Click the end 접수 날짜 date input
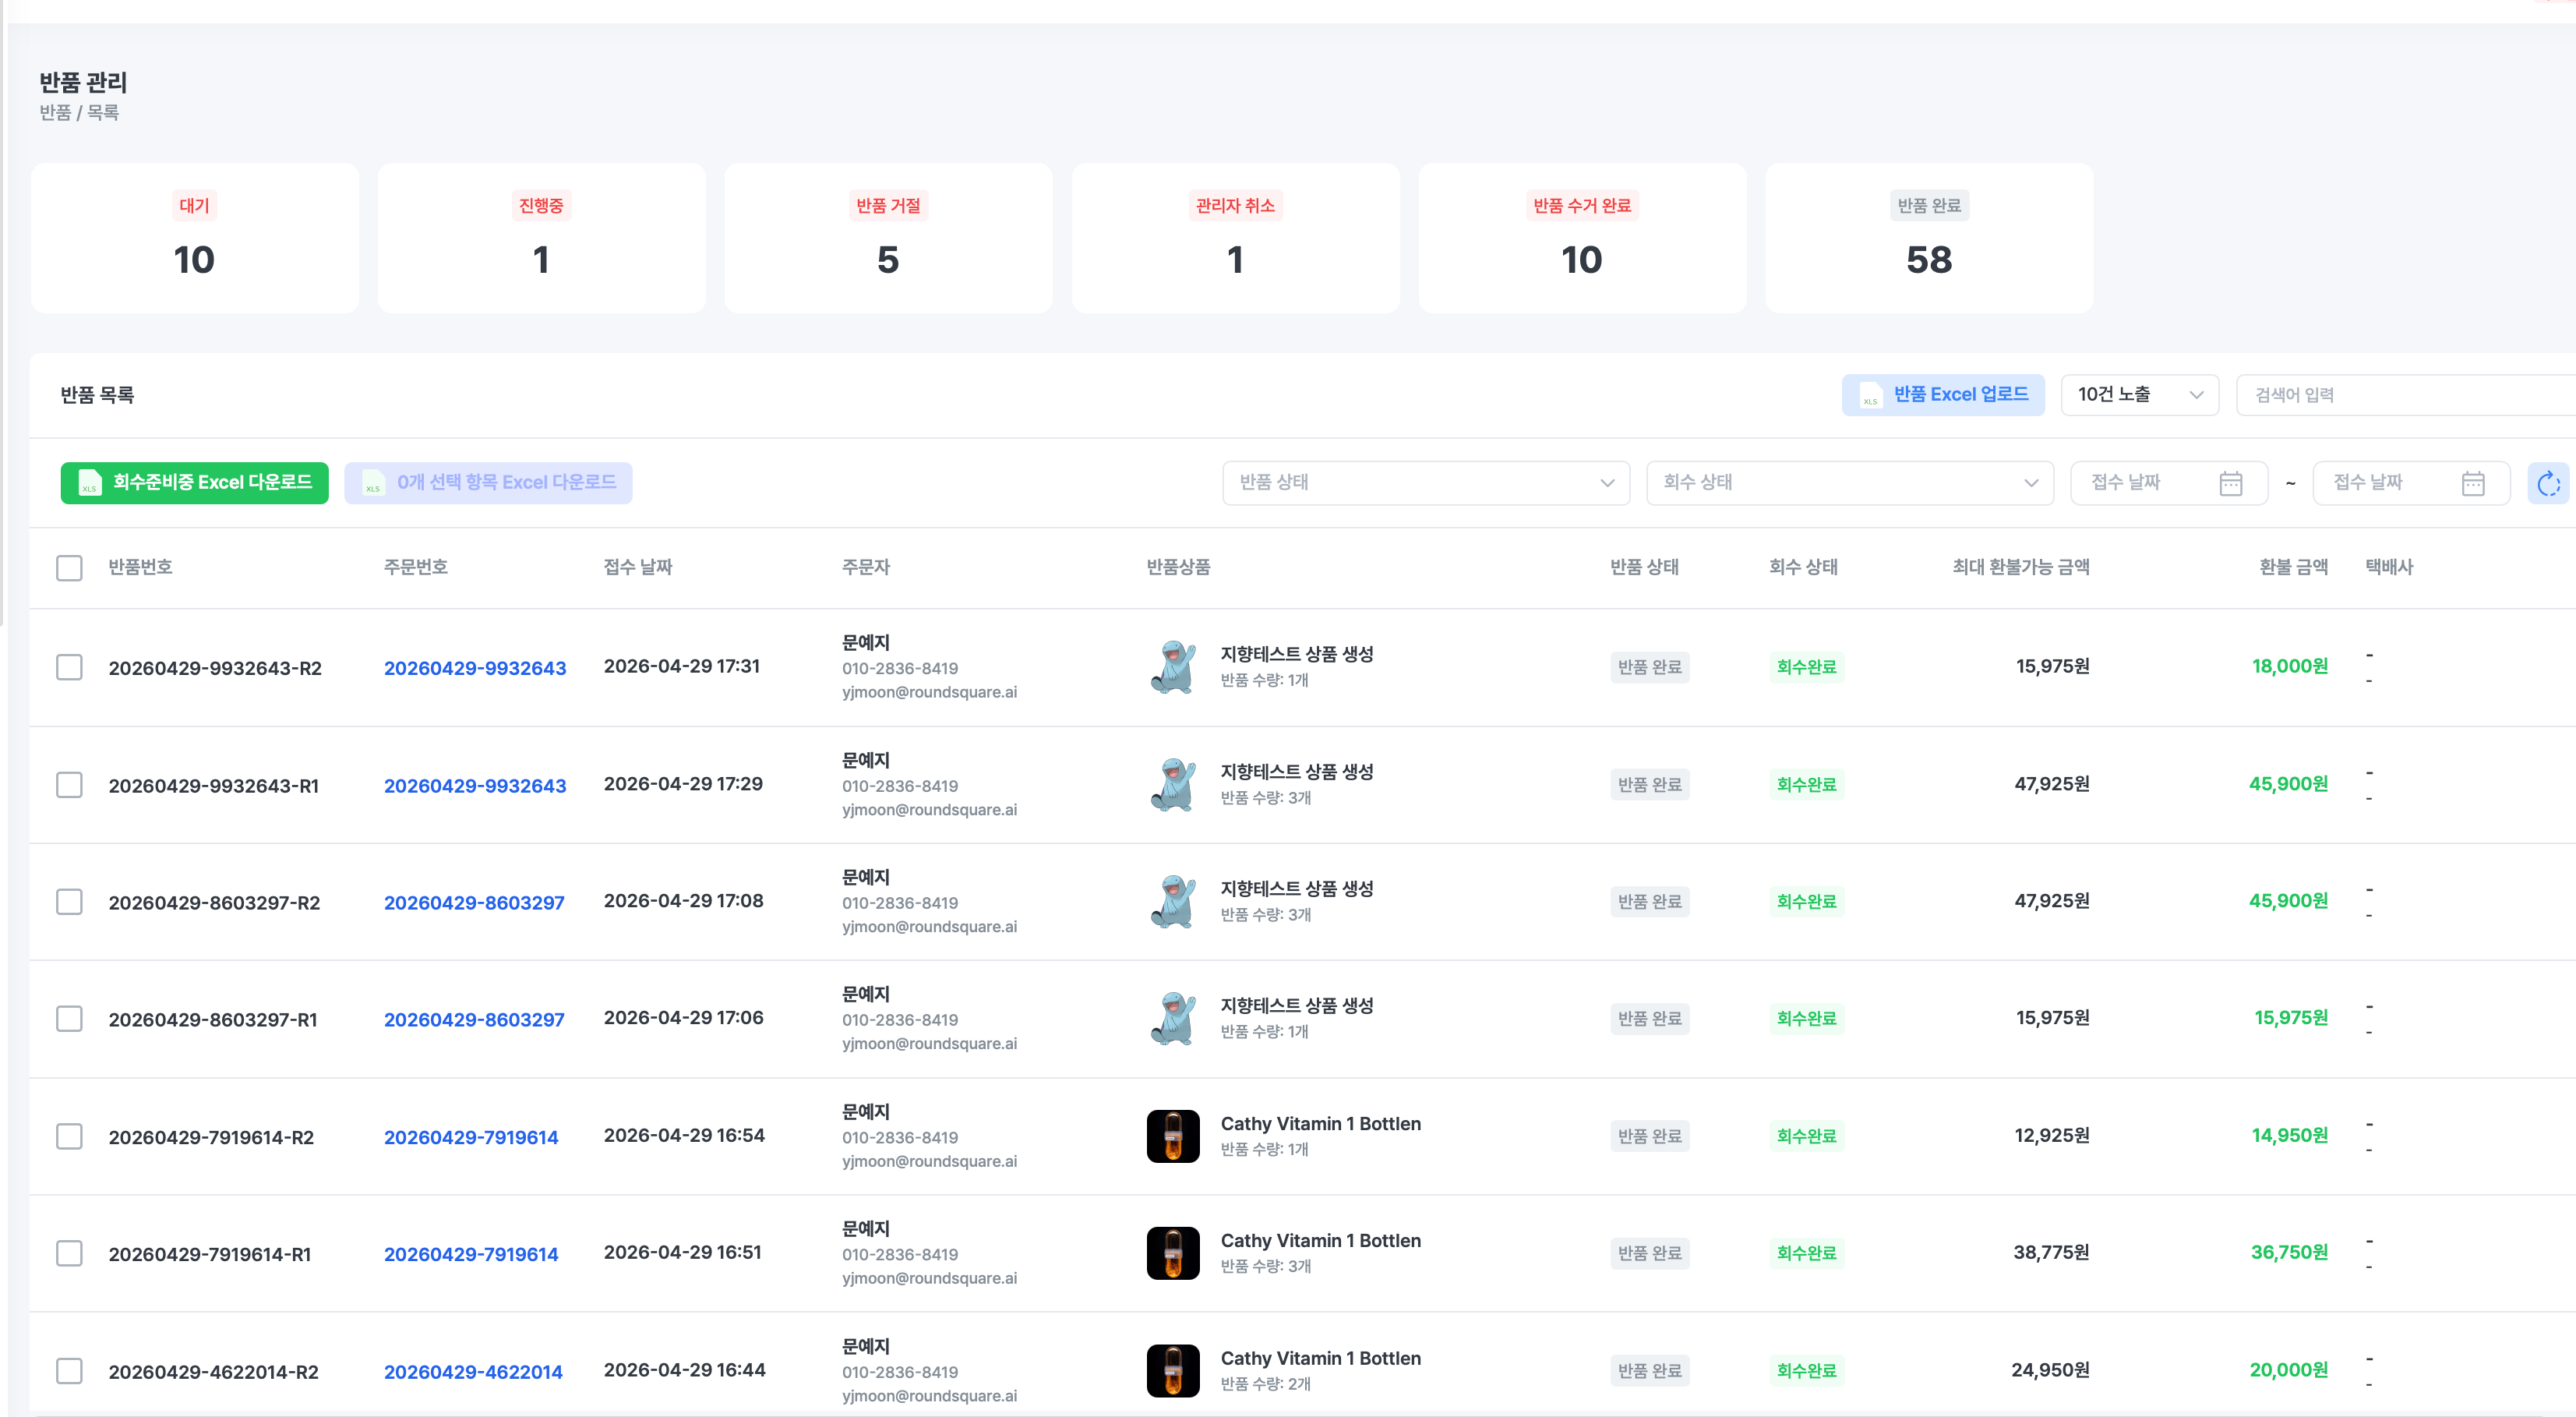The width and height of the screenshot is (2576, 1417). coord(2411,483)
